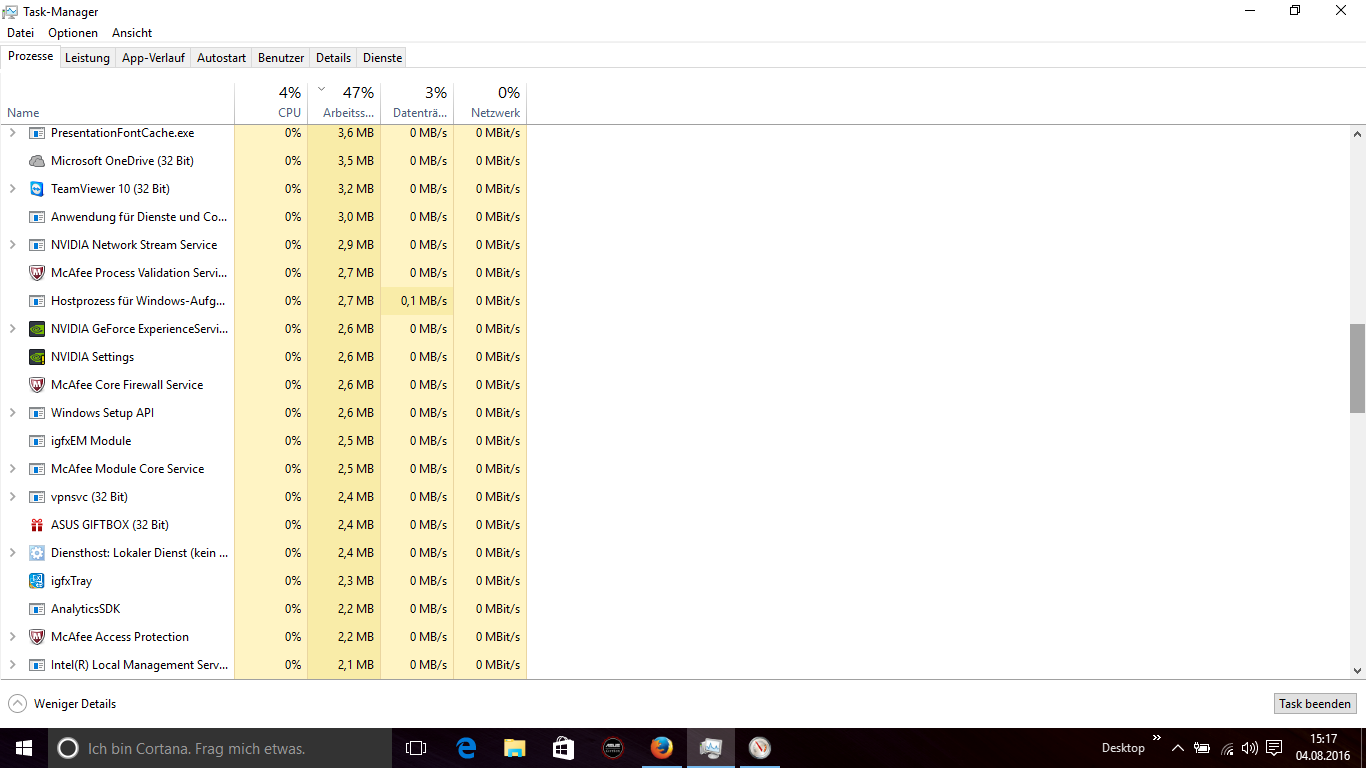Expand the PresentationFontCache.exe process group
This screenshot has width=1366, height=768.
coord(13,133)
